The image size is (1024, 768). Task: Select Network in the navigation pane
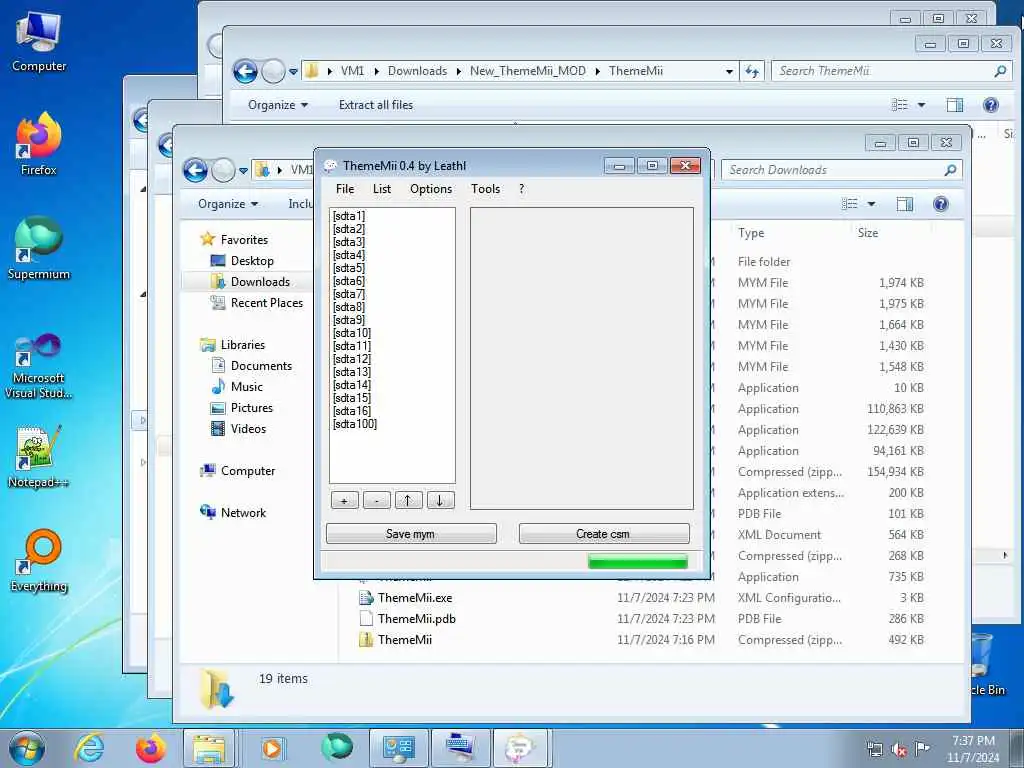click(242, 513)
